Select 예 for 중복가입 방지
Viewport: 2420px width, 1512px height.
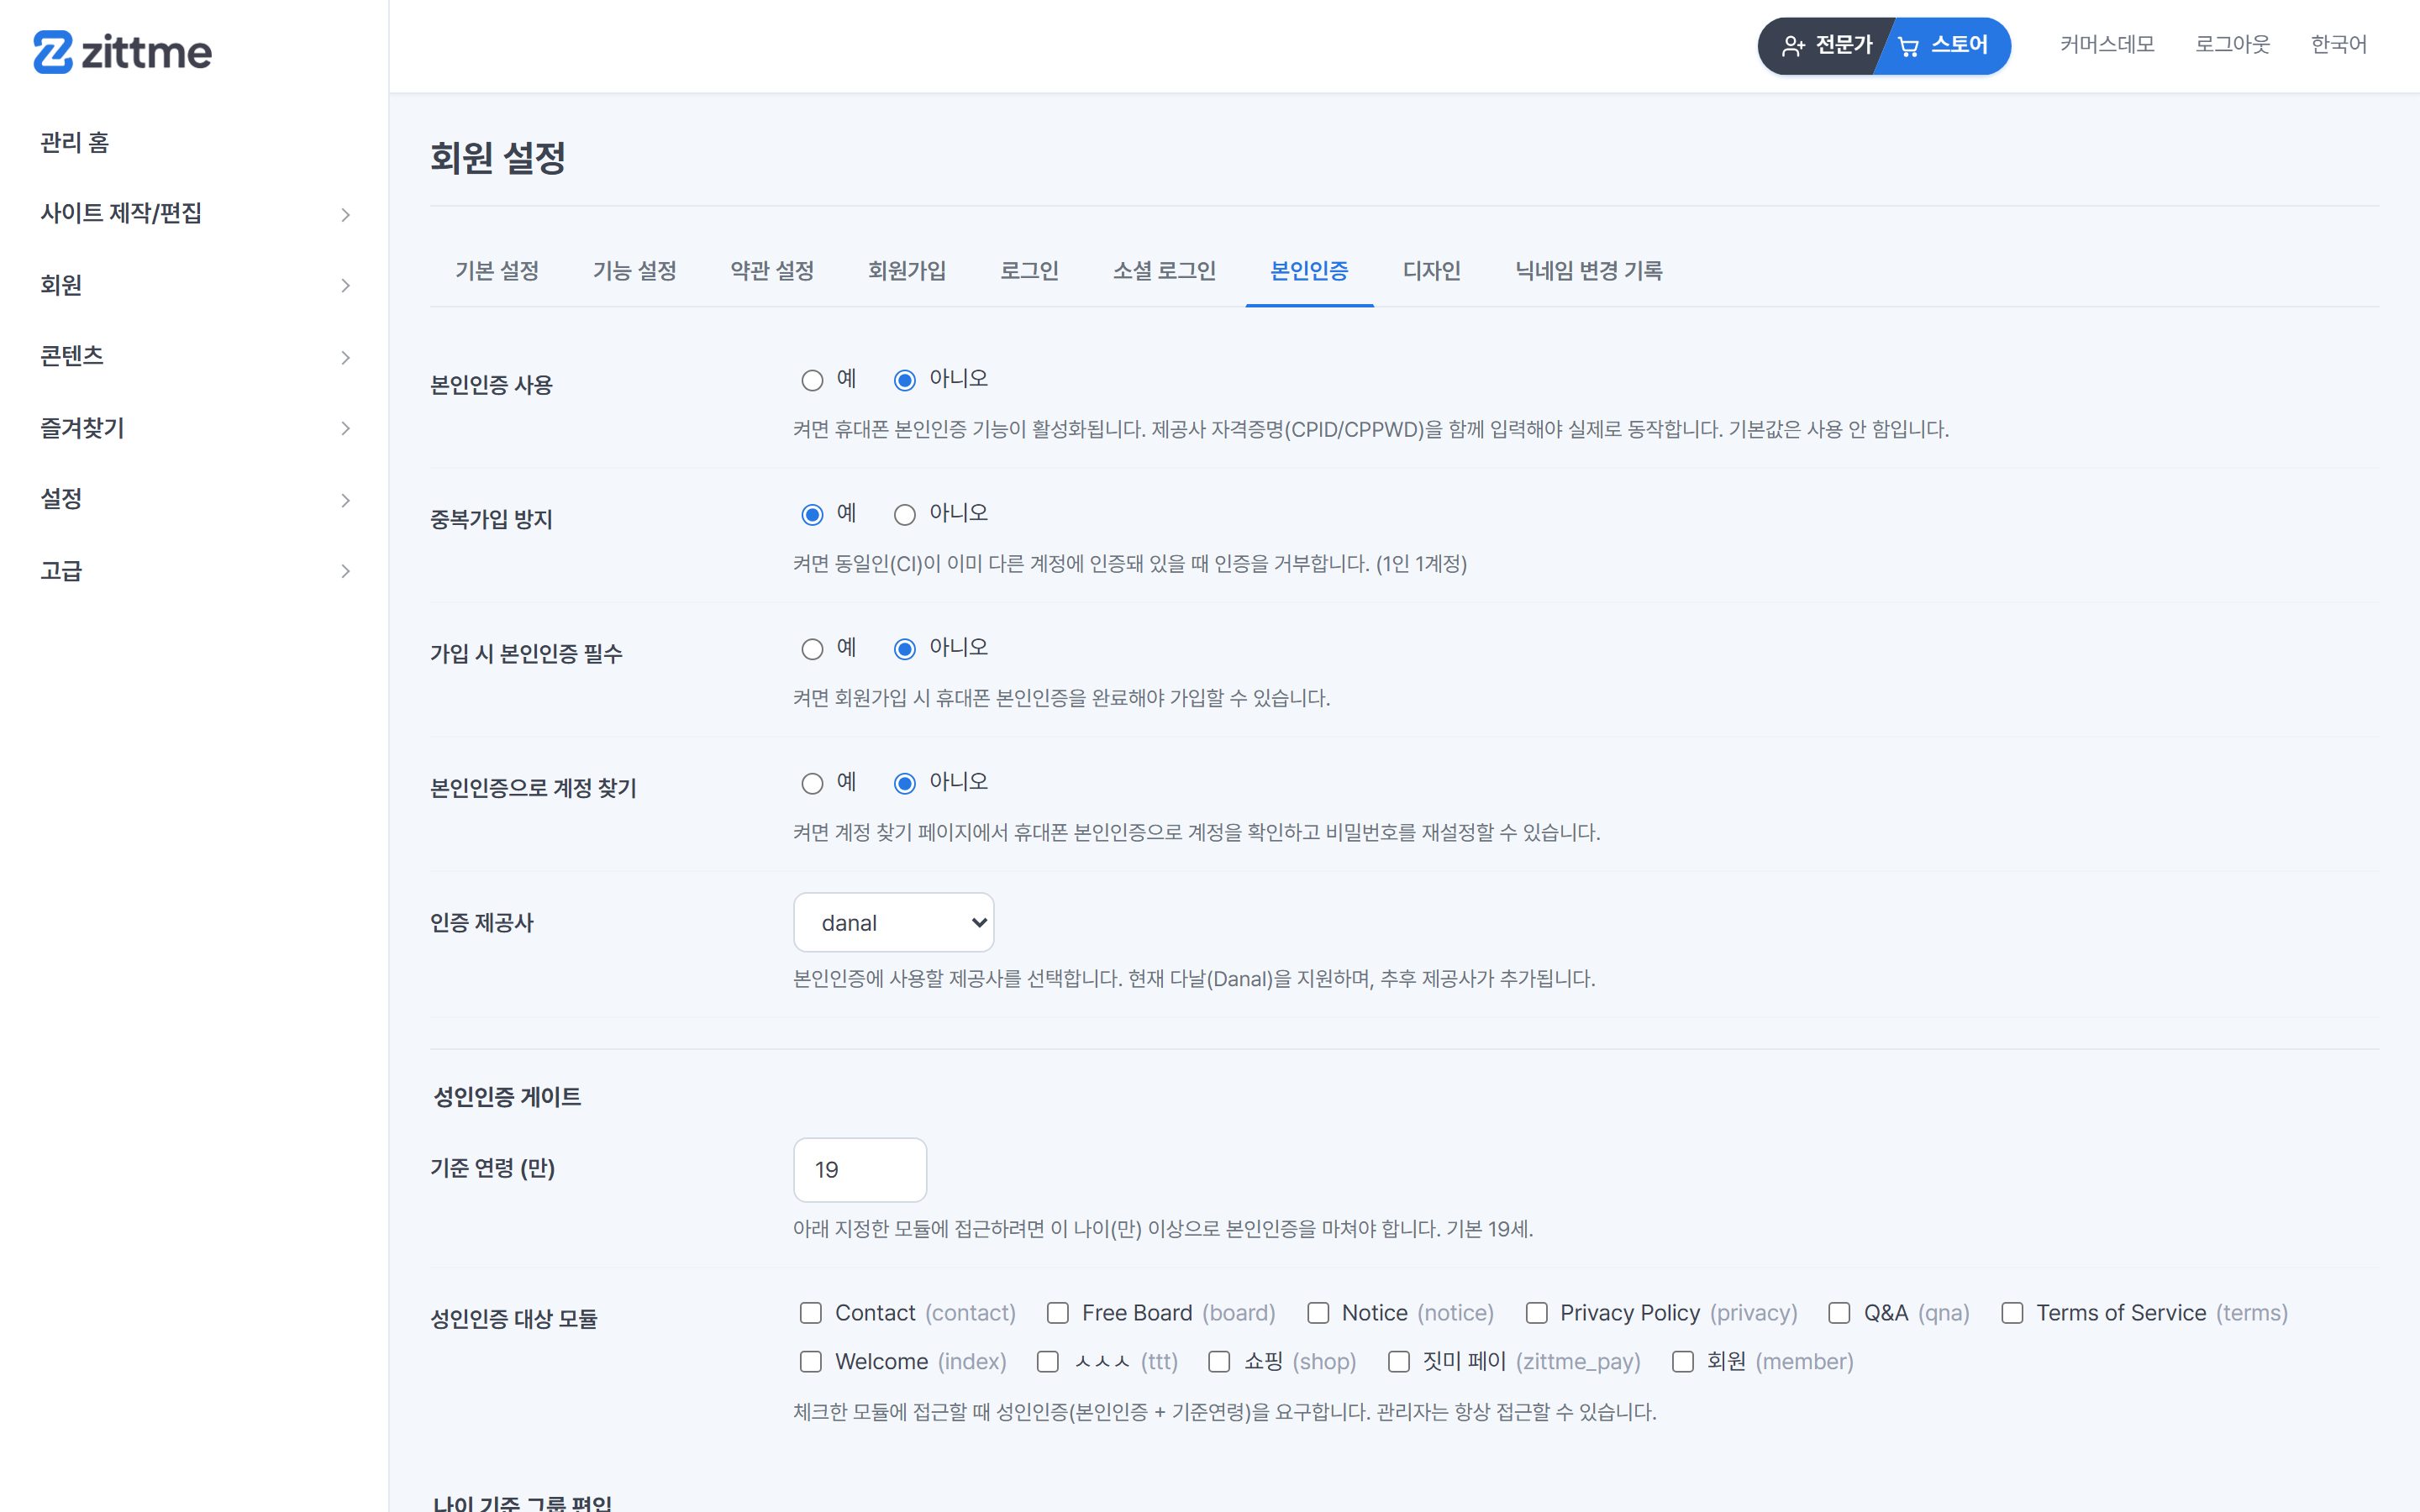(x=812, y=515)
